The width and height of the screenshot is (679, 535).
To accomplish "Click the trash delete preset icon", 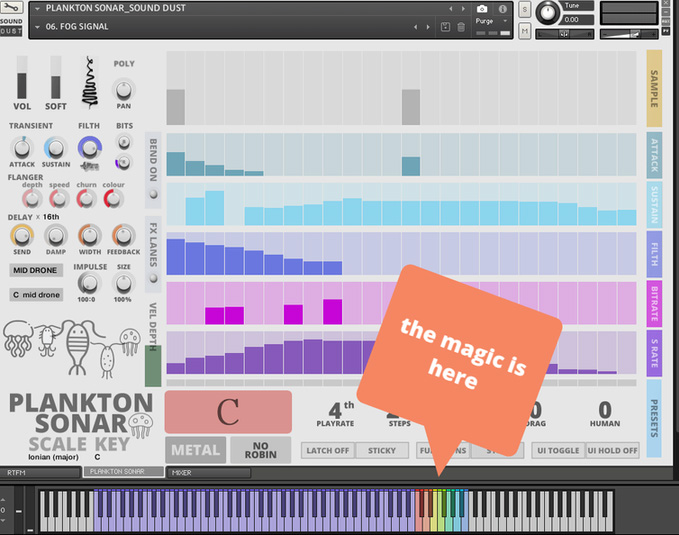I will click(461, 27).
